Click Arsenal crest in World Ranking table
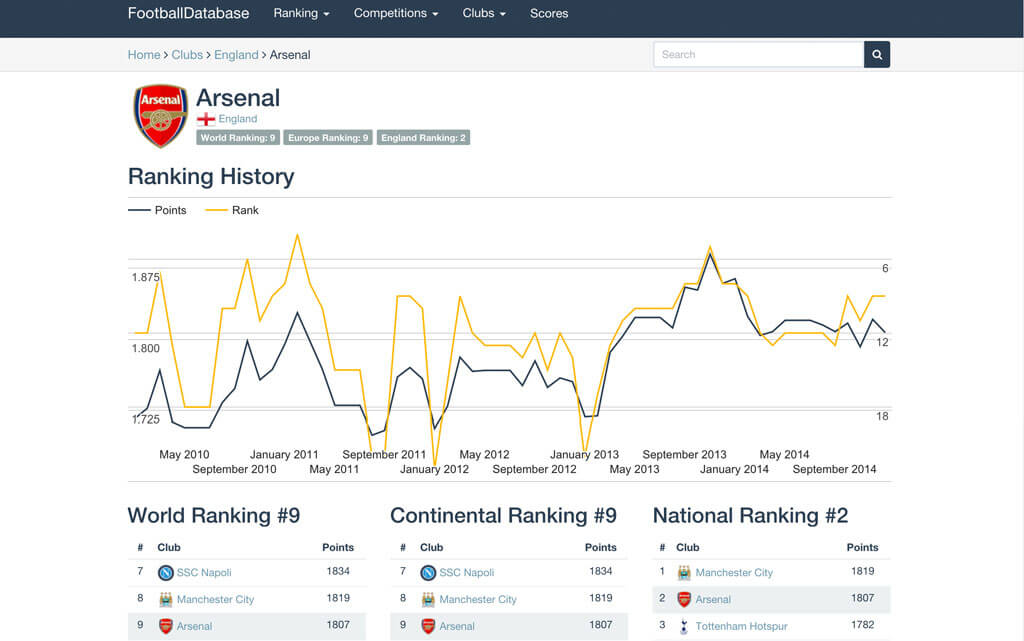Image resolution: width=1024 pixels, height=641 pixels. (x=166, y=627)
